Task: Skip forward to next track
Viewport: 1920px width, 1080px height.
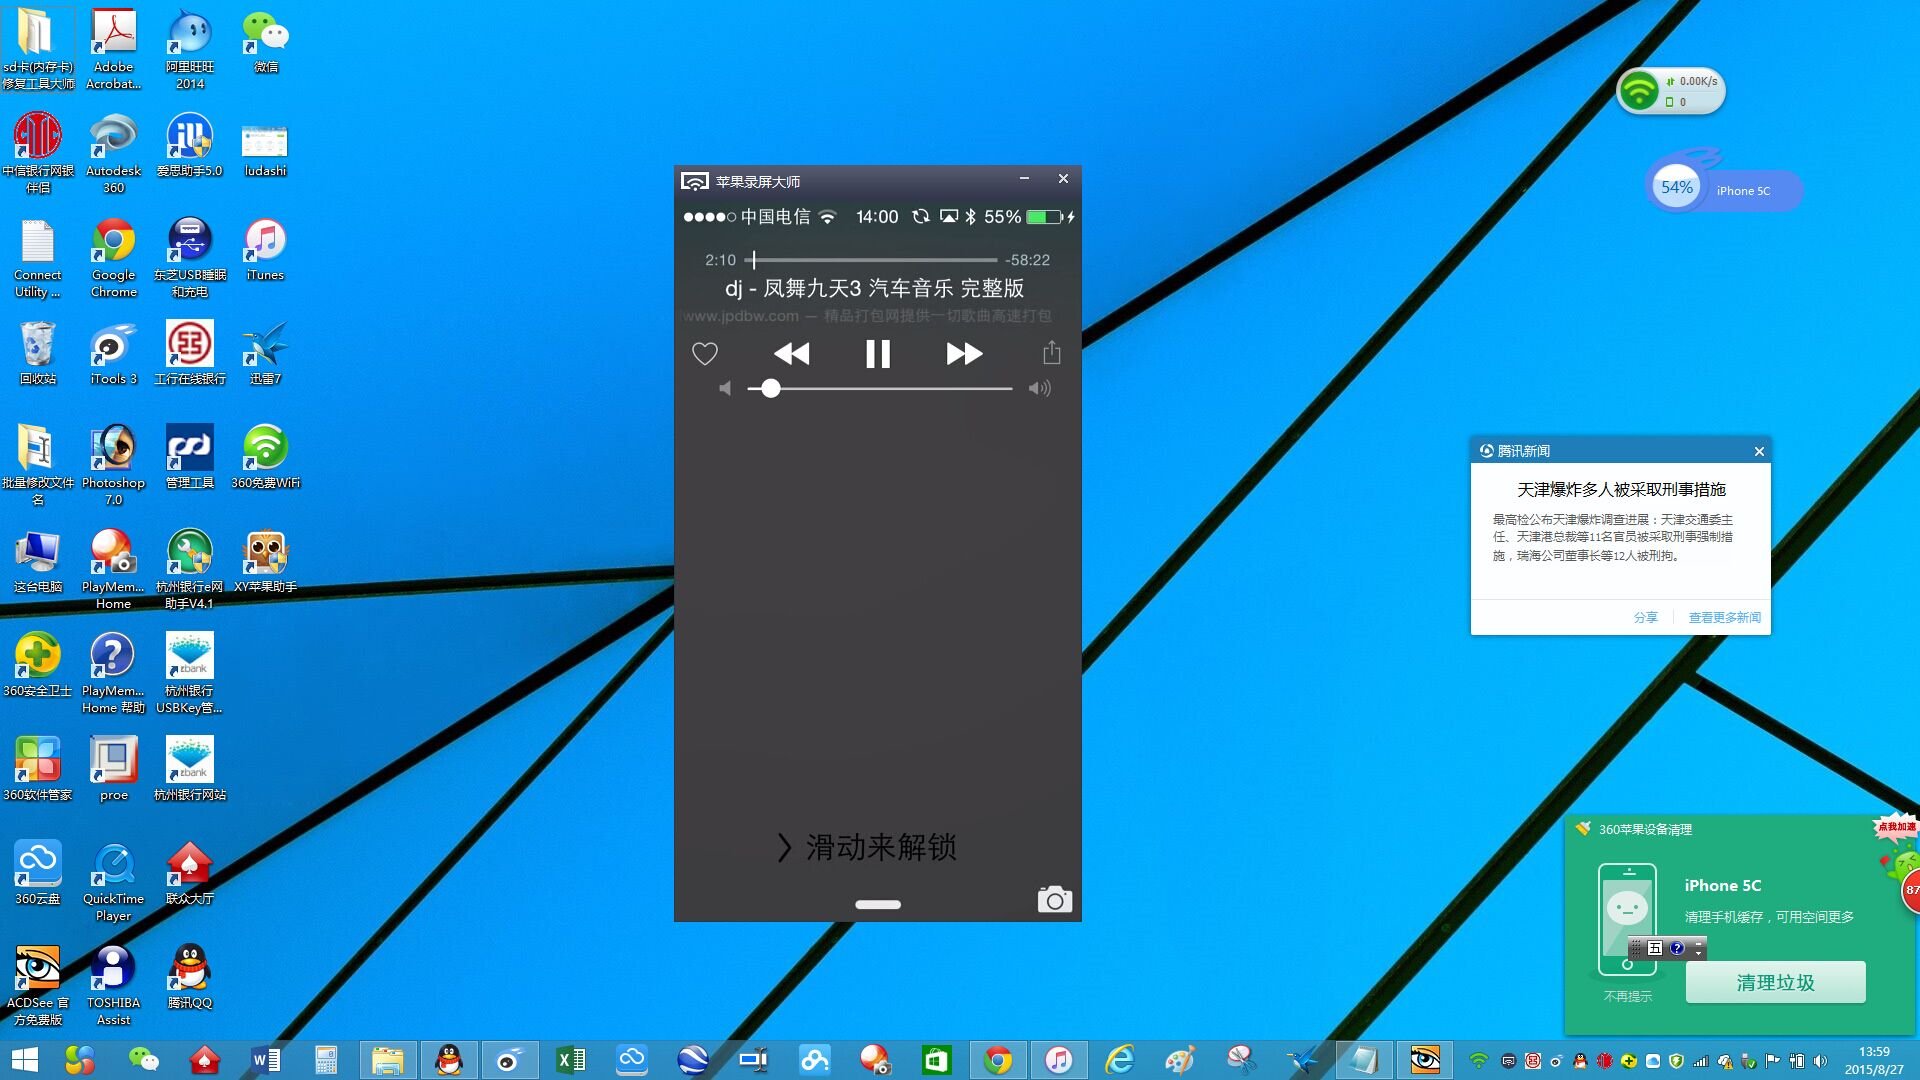Action: 964,353
